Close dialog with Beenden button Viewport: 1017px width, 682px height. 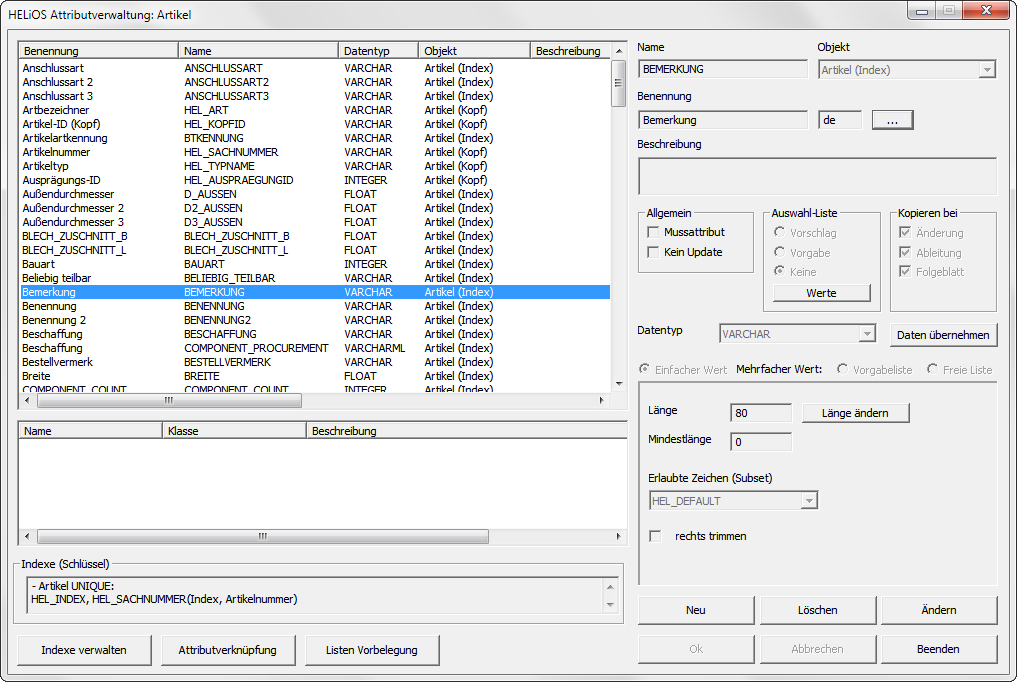pos(938,649)
